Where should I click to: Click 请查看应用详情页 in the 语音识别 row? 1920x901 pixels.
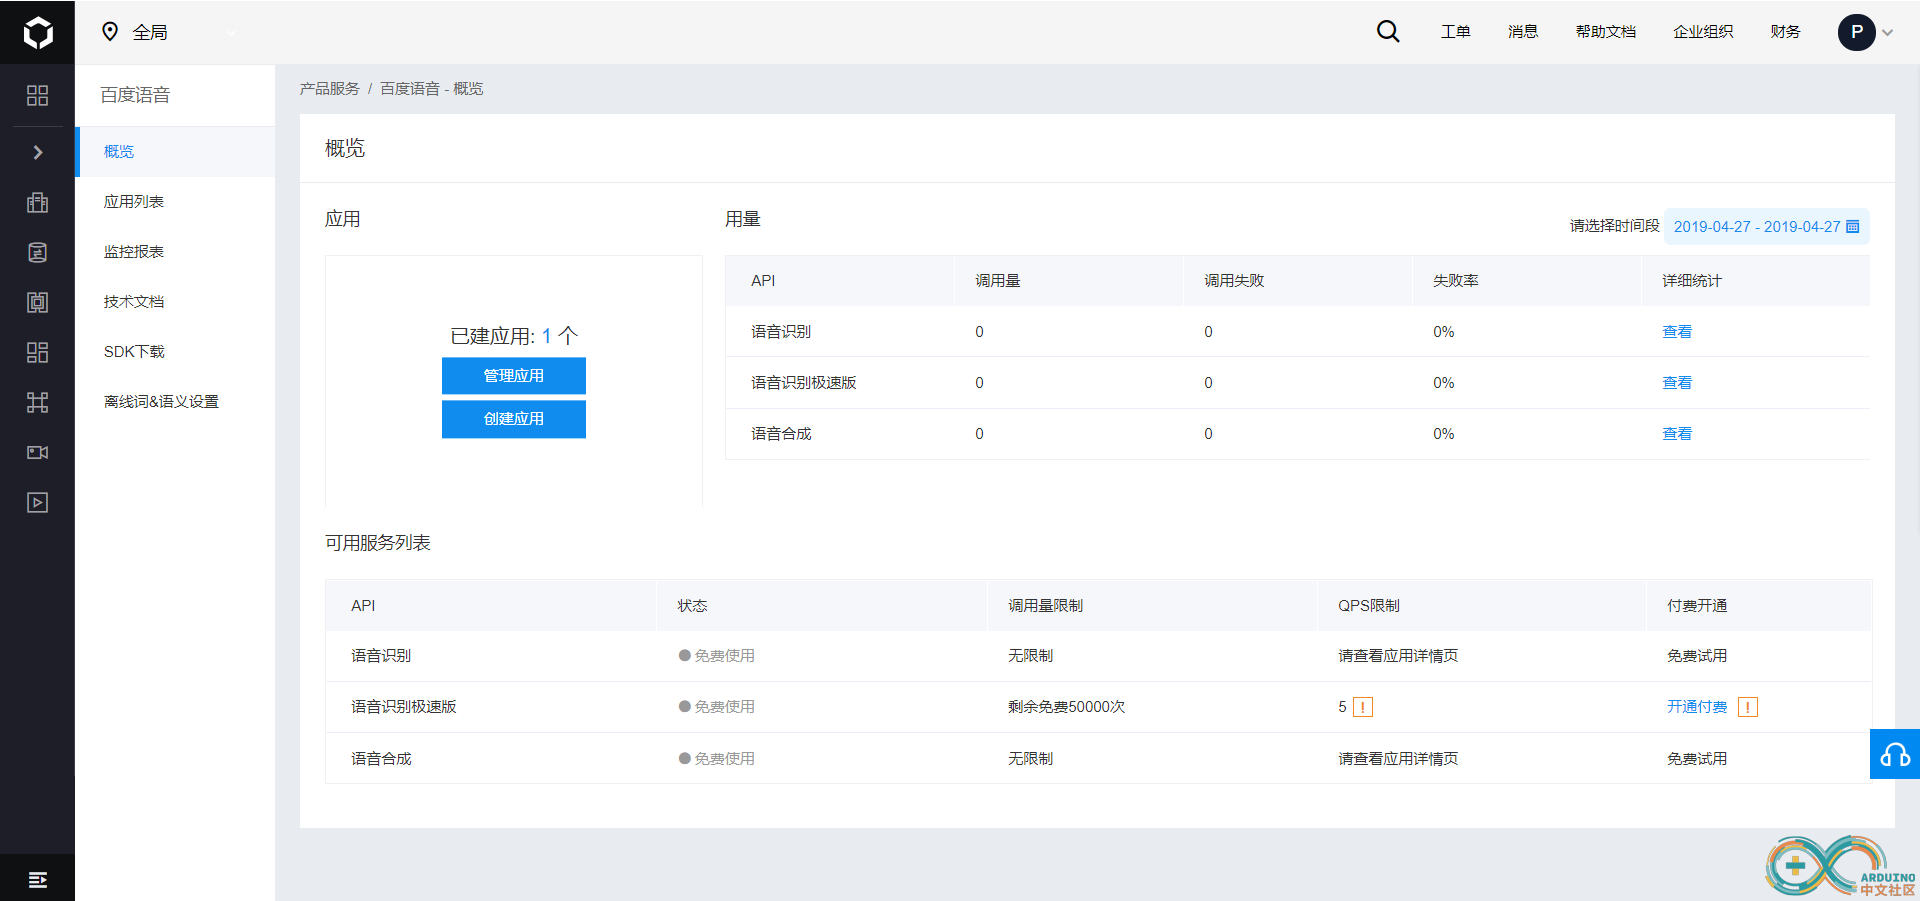coord(1398,655)
